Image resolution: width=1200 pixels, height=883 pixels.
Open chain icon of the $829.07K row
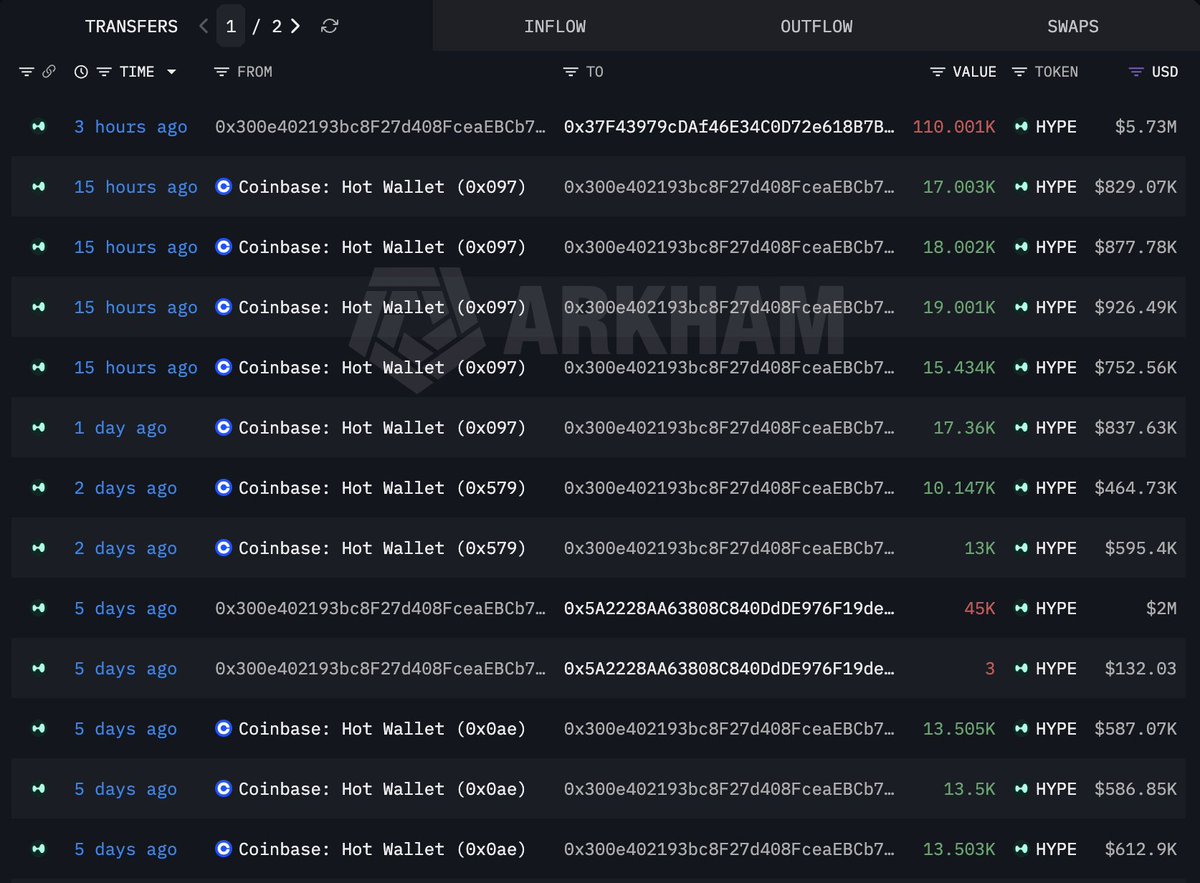(x=38, y=187)
